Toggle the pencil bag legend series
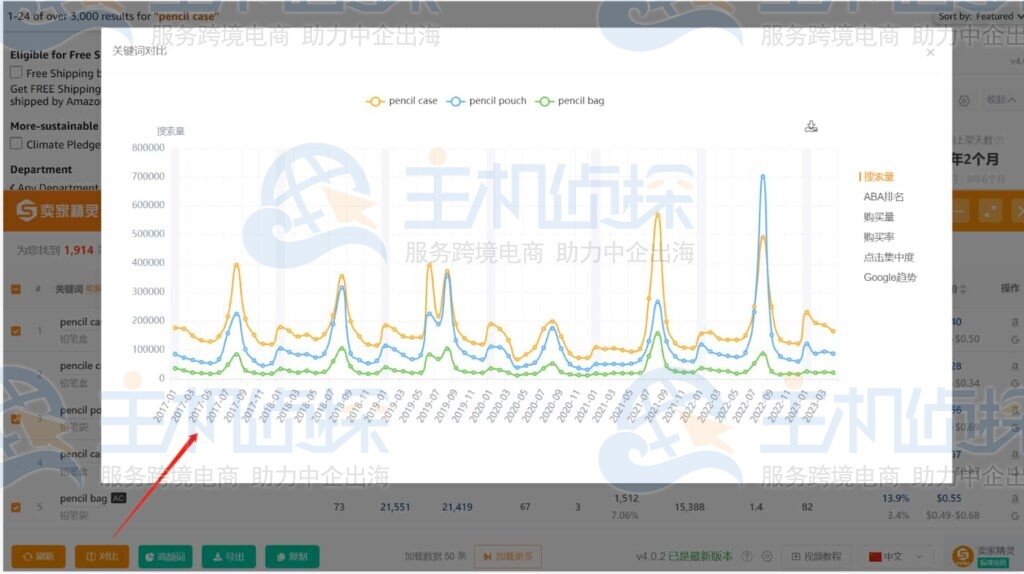Screen dimensions: 1024x574 (x=570, y=101)
